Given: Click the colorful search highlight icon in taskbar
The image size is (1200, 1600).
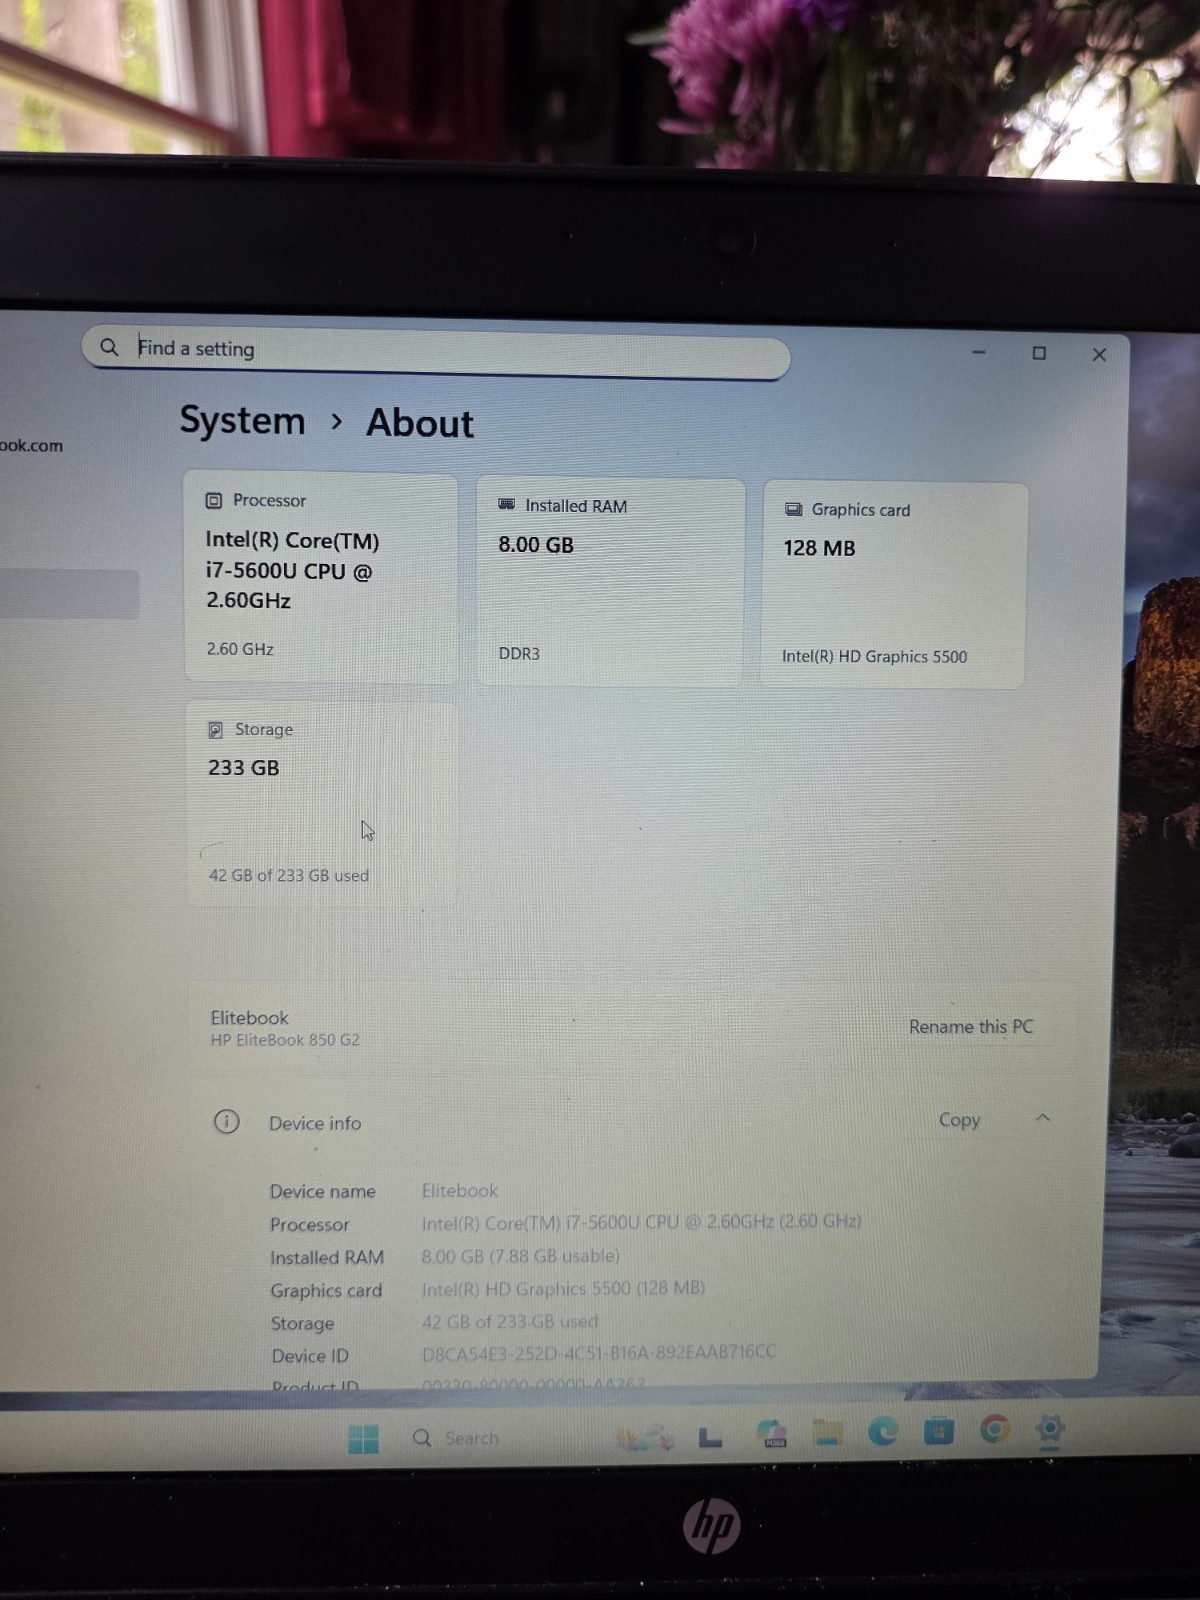Looking at the screenshot, I should click(x=644, y=1438).
